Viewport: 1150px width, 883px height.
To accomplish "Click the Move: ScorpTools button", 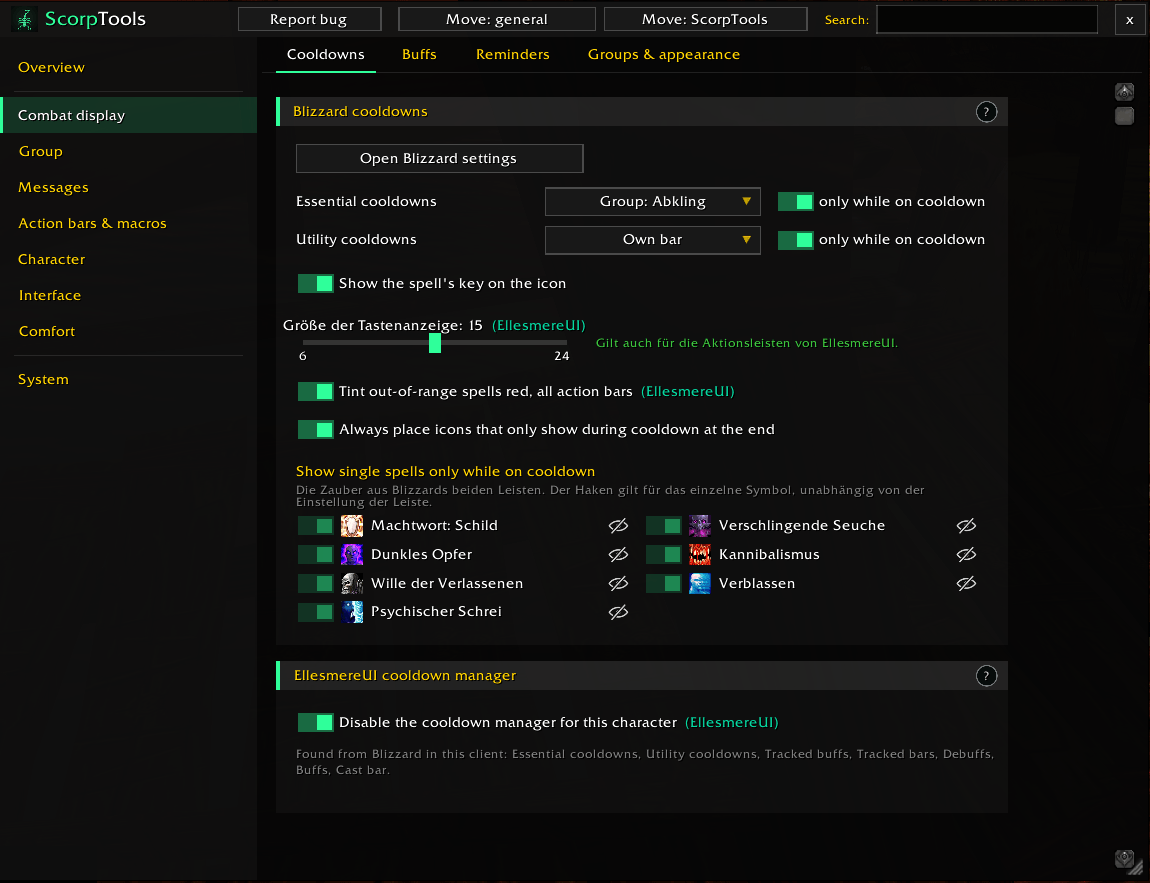I will coord(706,20).
